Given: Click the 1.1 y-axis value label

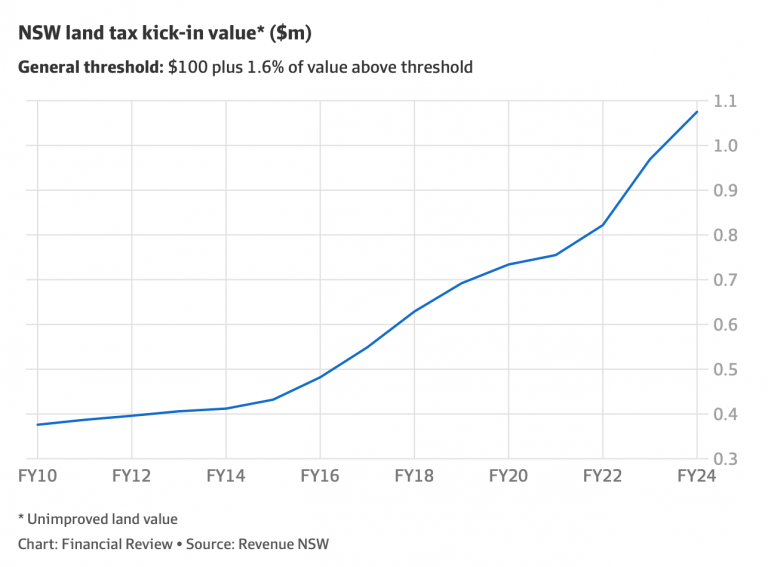Looking at the screenshot, I should coord(725,101).
